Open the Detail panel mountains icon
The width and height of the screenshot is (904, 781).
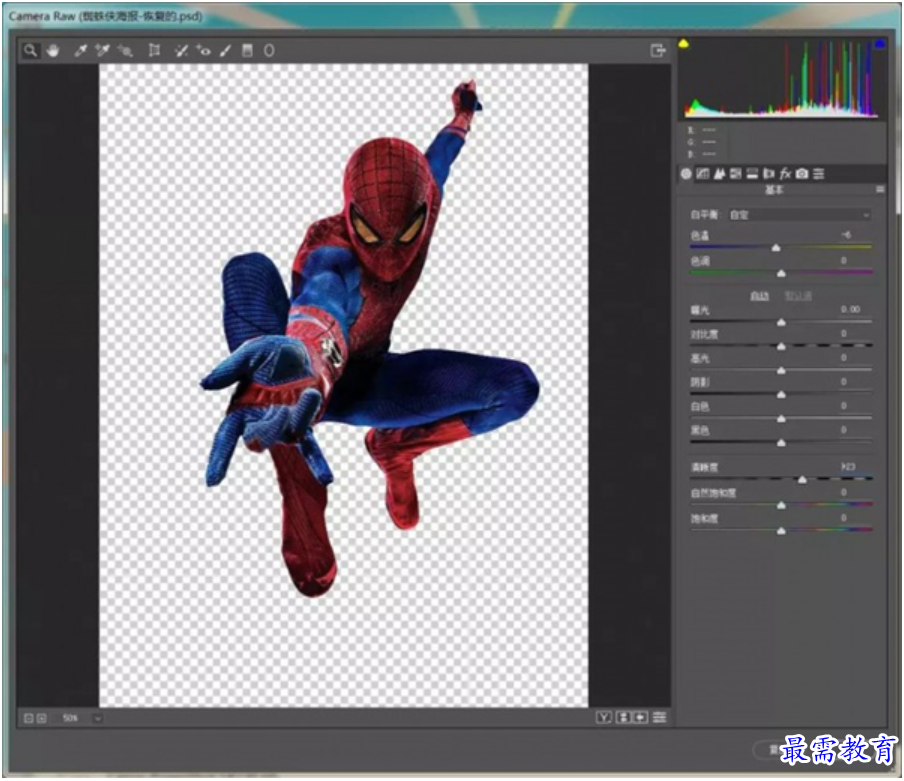pyautogui.click(x=719, y=173)
